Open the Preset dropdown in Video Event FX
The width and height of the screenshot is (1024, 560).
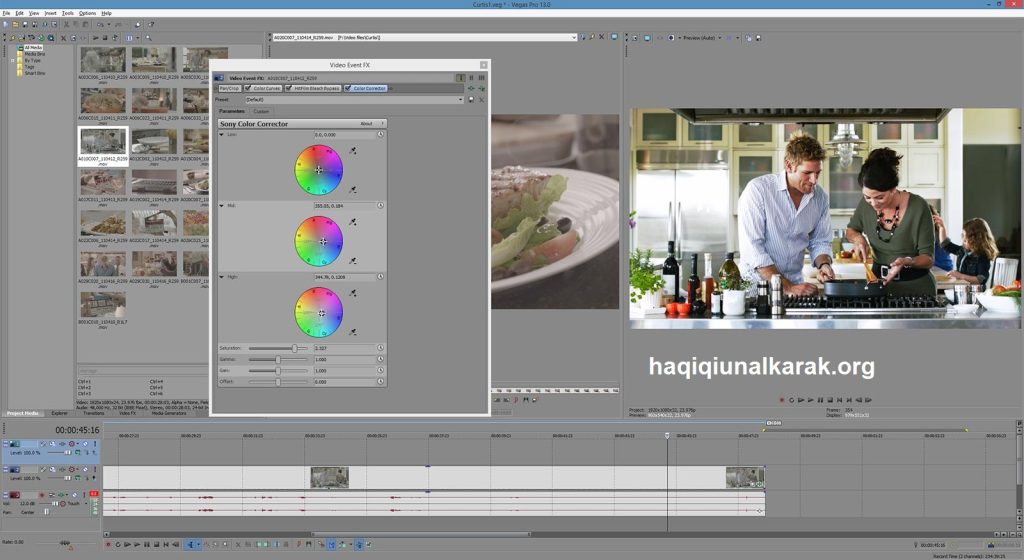coord(460,100)
